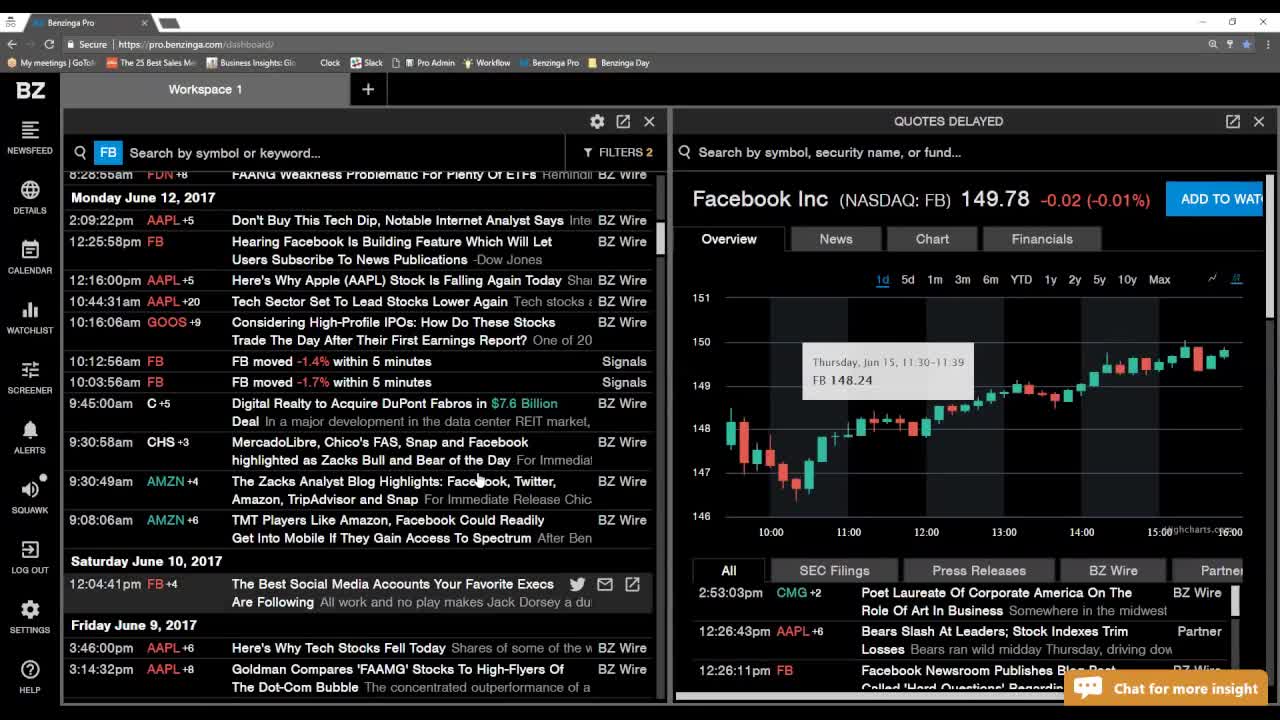This screenshot has height=720, width=1280.
Task: Set chart range to 6m
Action: 990,279
